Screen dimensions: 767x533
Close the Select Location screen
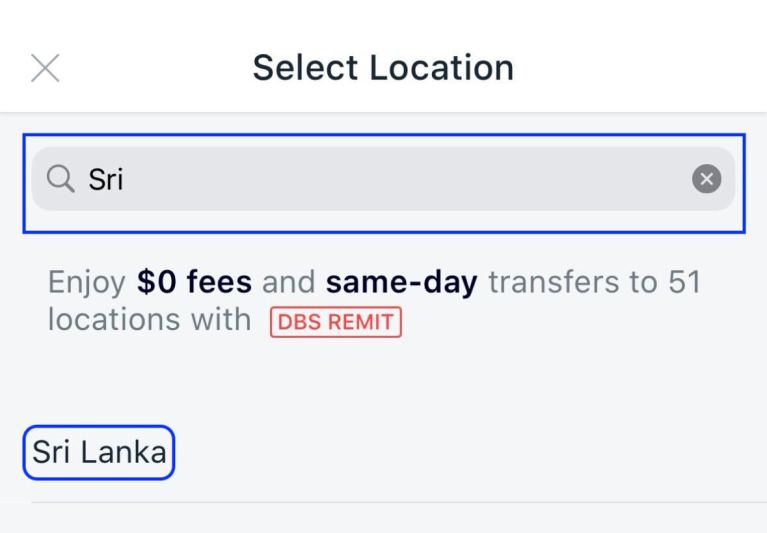[x=45, y=68]
